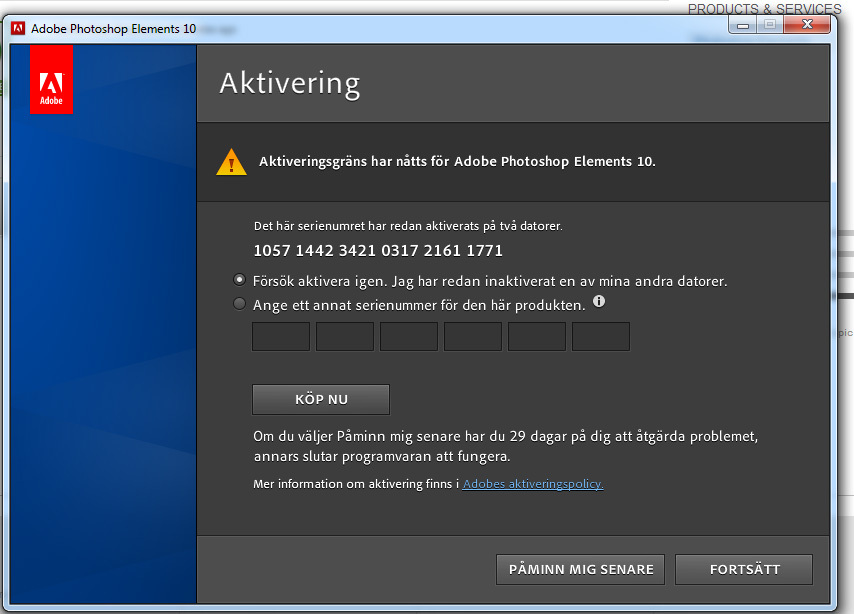Click the FORTSÄTT button
The height and width of the screenshot is (614, 854).
[x=744, y=569]
